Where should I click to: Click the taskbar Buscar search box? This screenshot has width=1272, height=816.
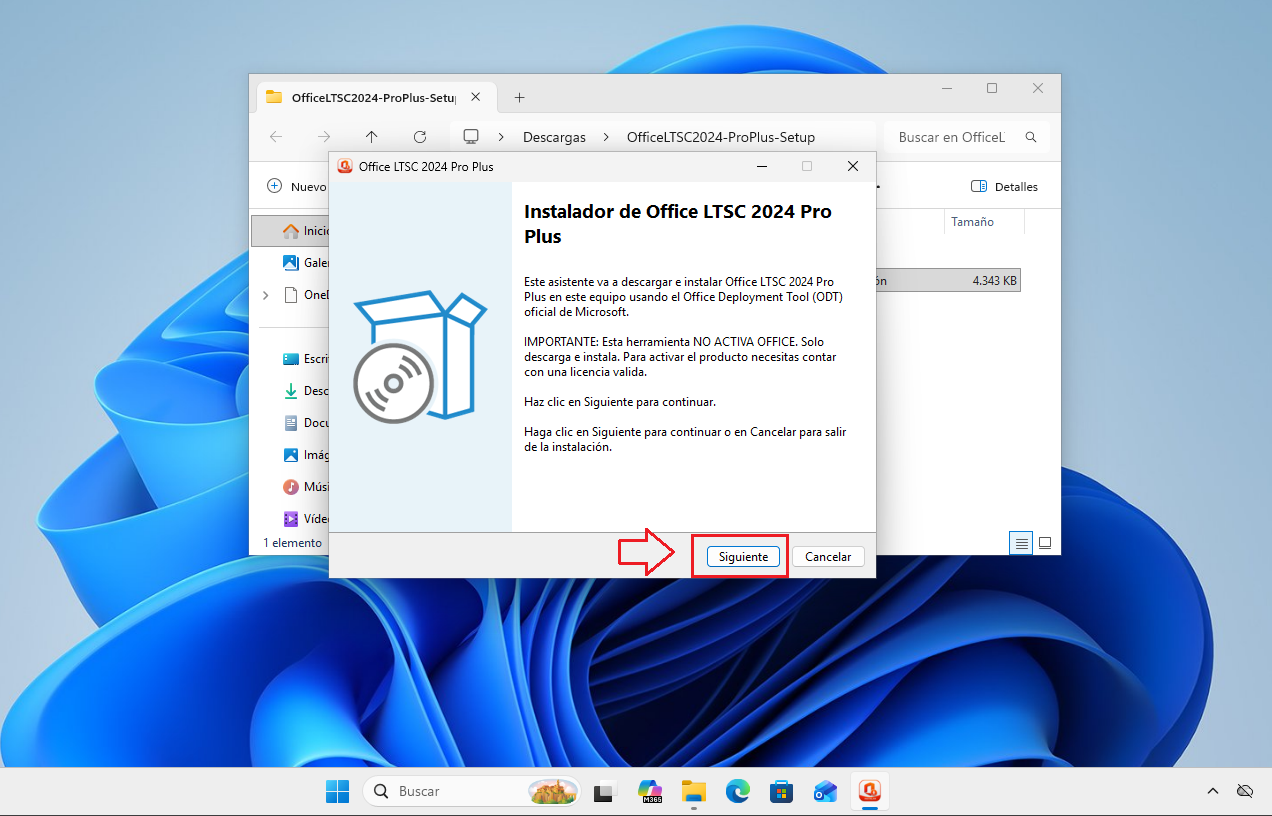coord(471,791)
